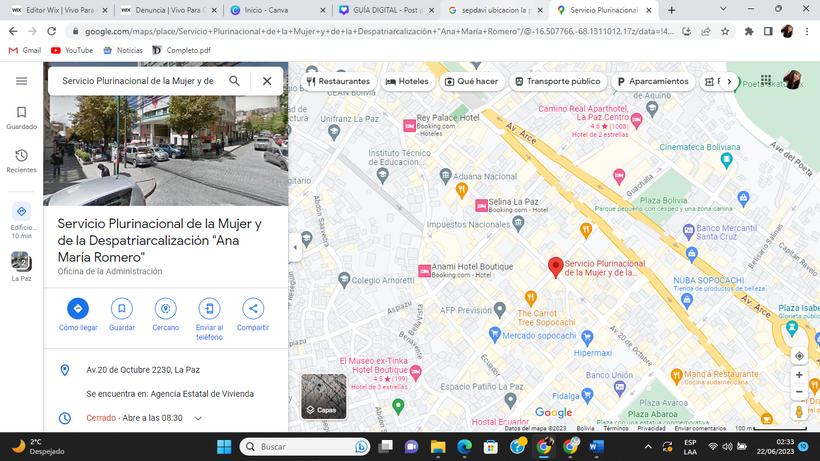Click the AFP Previsión marker
This screenshot has width=820, height=461.
coord(500,309)
